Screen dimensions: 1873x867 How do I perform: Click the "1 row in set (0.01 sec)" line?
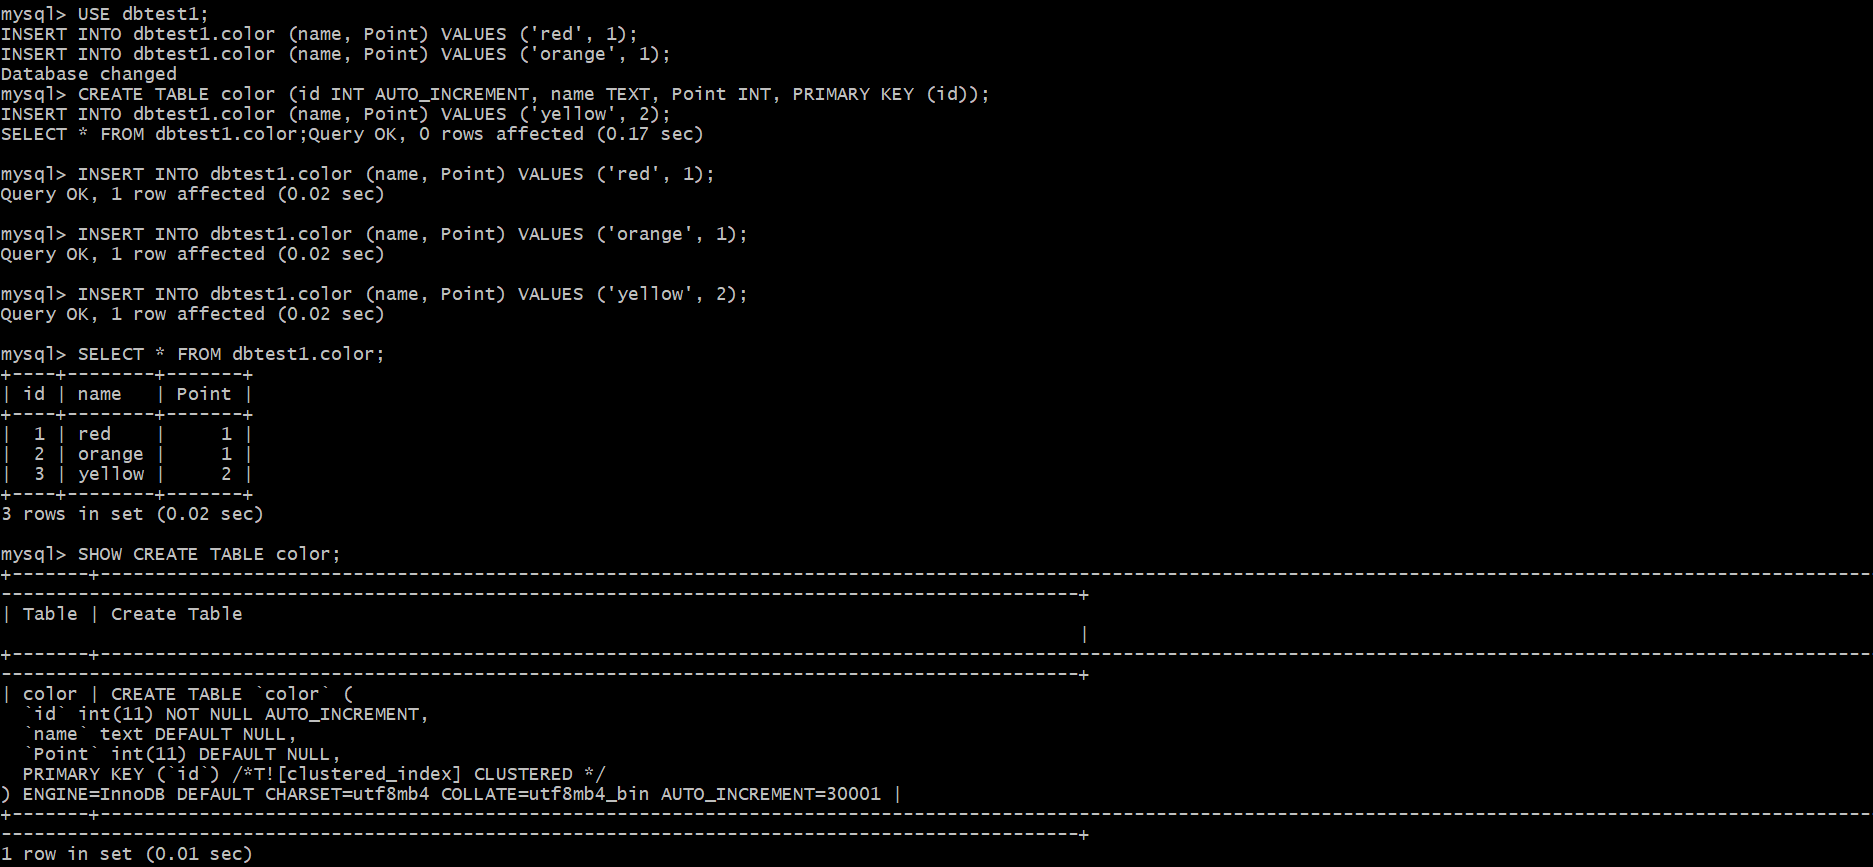pos(127,854)
